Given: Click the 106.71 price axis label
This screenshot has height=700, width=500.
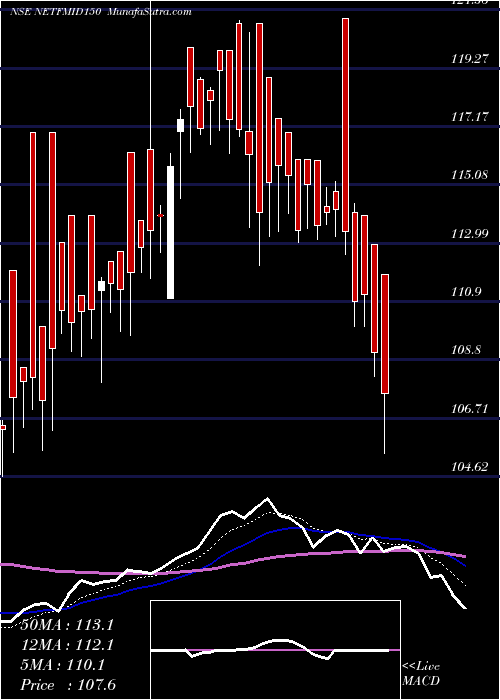Looking at the screenshot, I should point(469,408).
